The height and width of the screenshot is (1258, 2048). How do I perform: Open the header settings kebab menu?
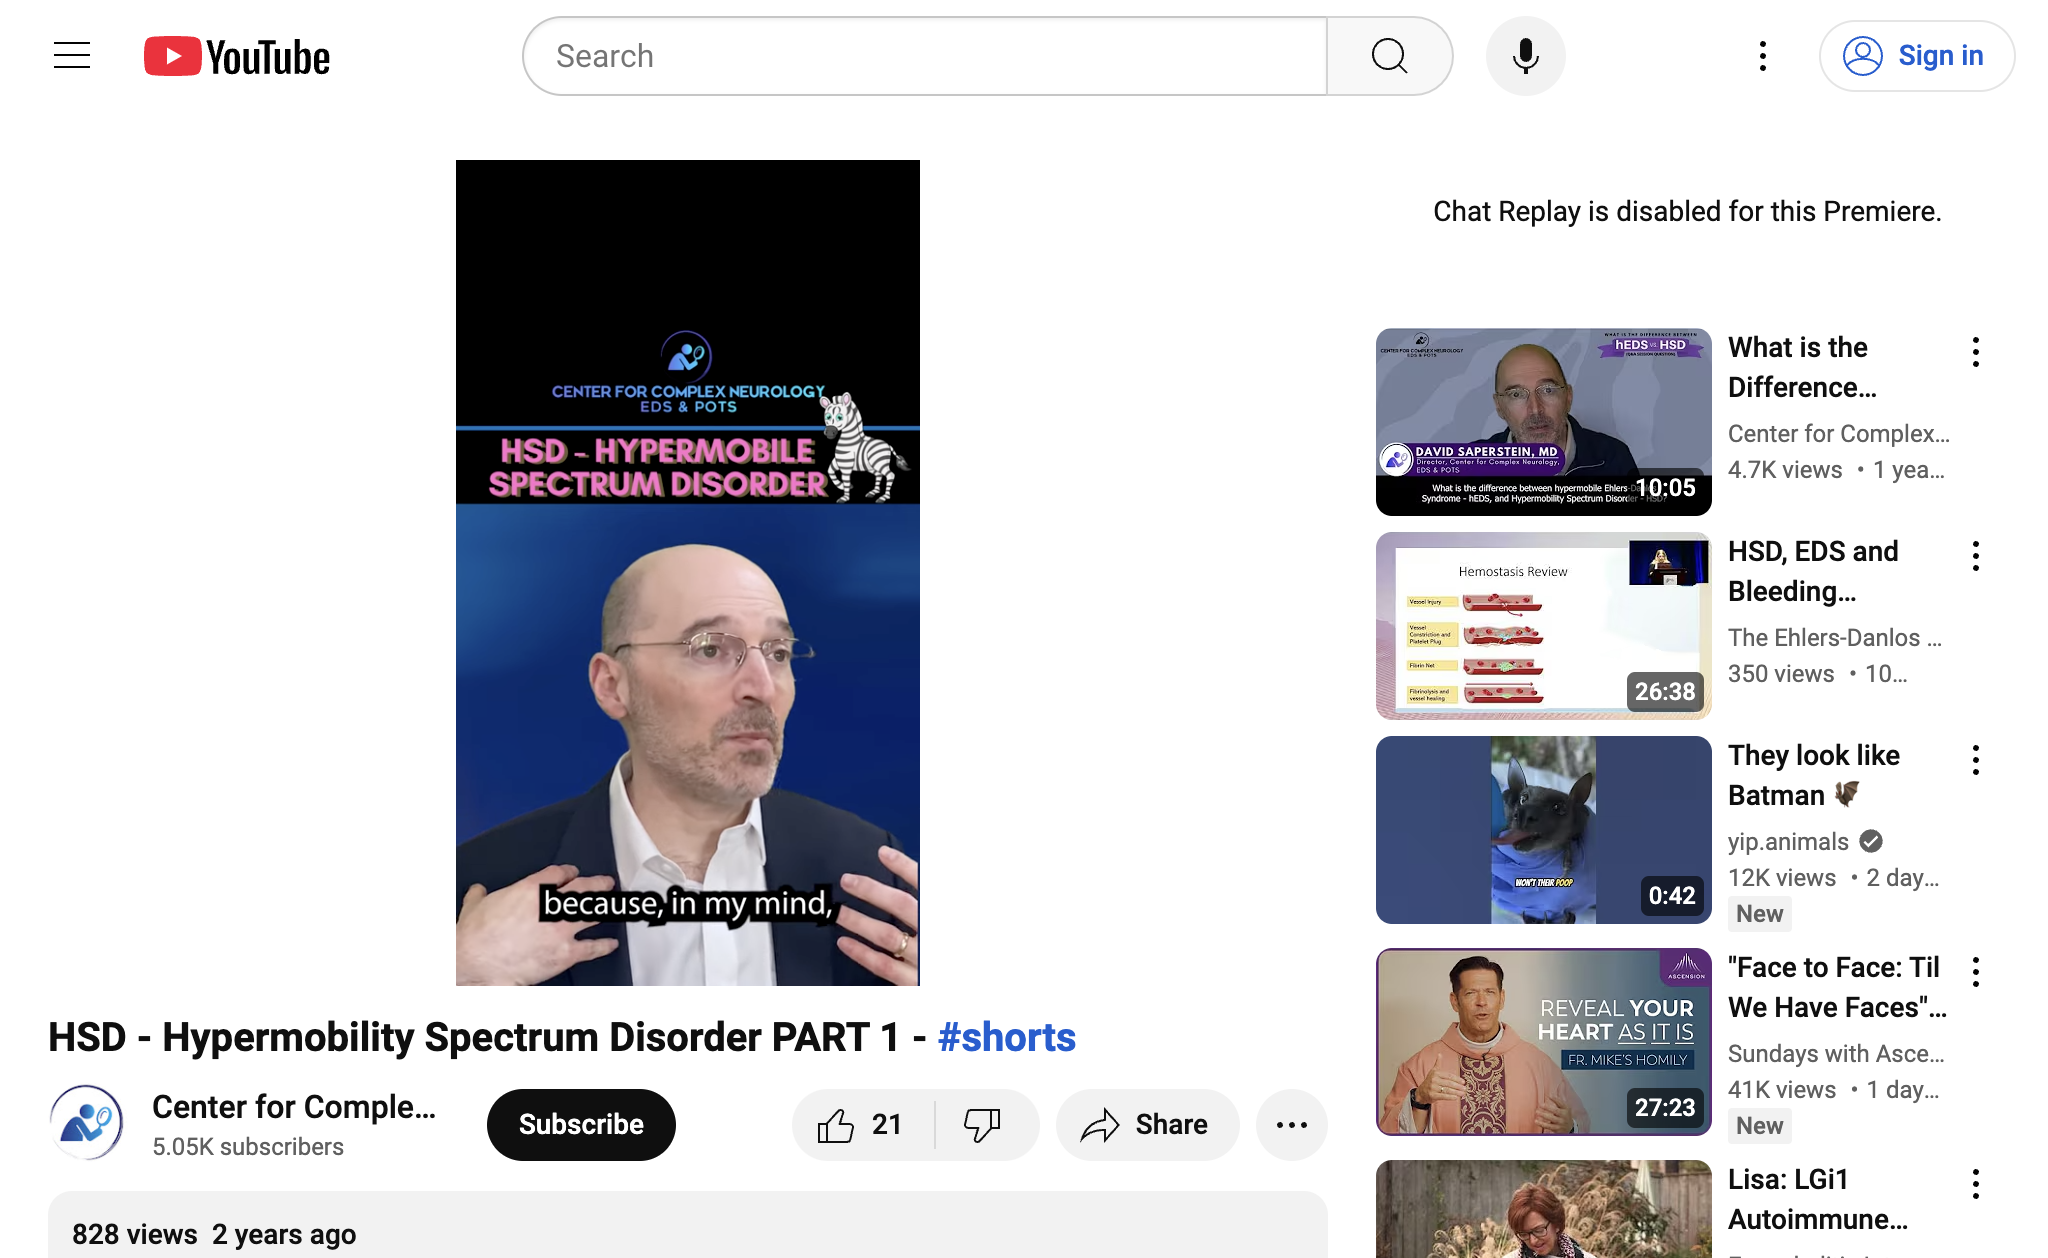click(1763, 56)
